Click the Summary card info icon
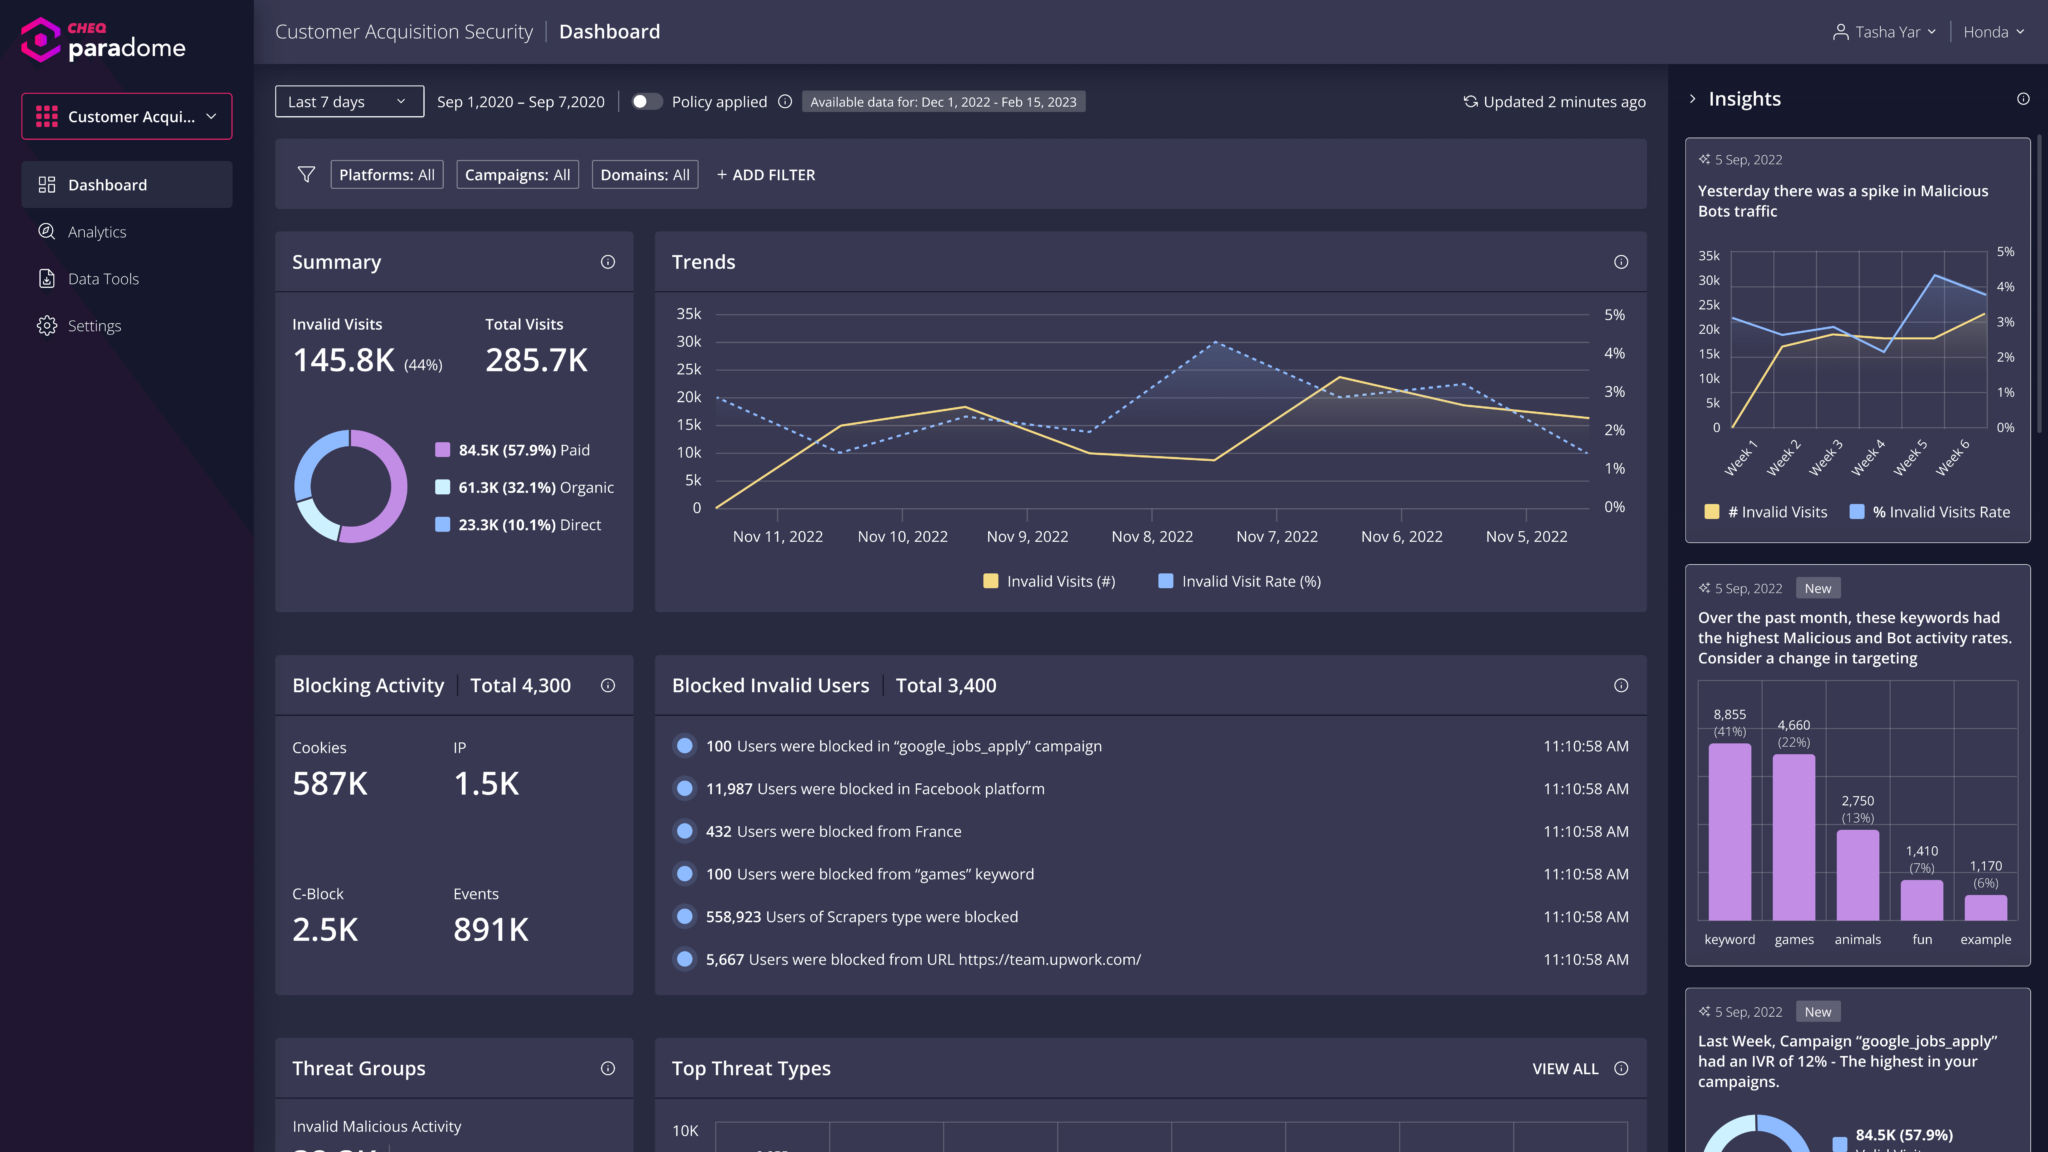The height and width of the screenshot is (1152, 2048). (x=607, y=262)
